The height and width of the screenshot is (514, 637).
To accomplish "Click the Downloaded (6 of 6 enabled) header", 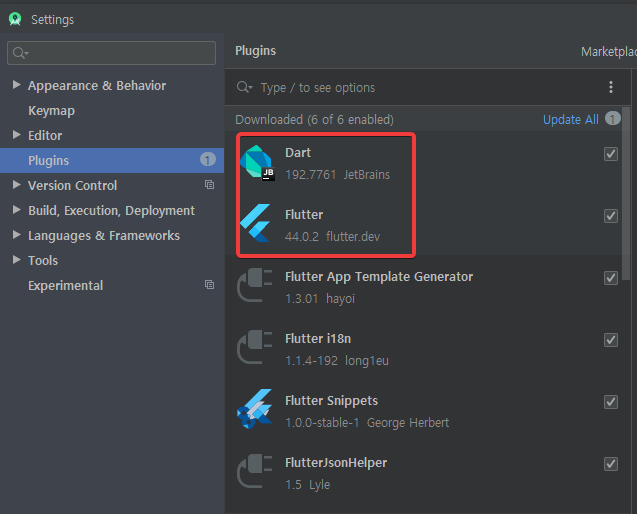I will pos(314,119).
